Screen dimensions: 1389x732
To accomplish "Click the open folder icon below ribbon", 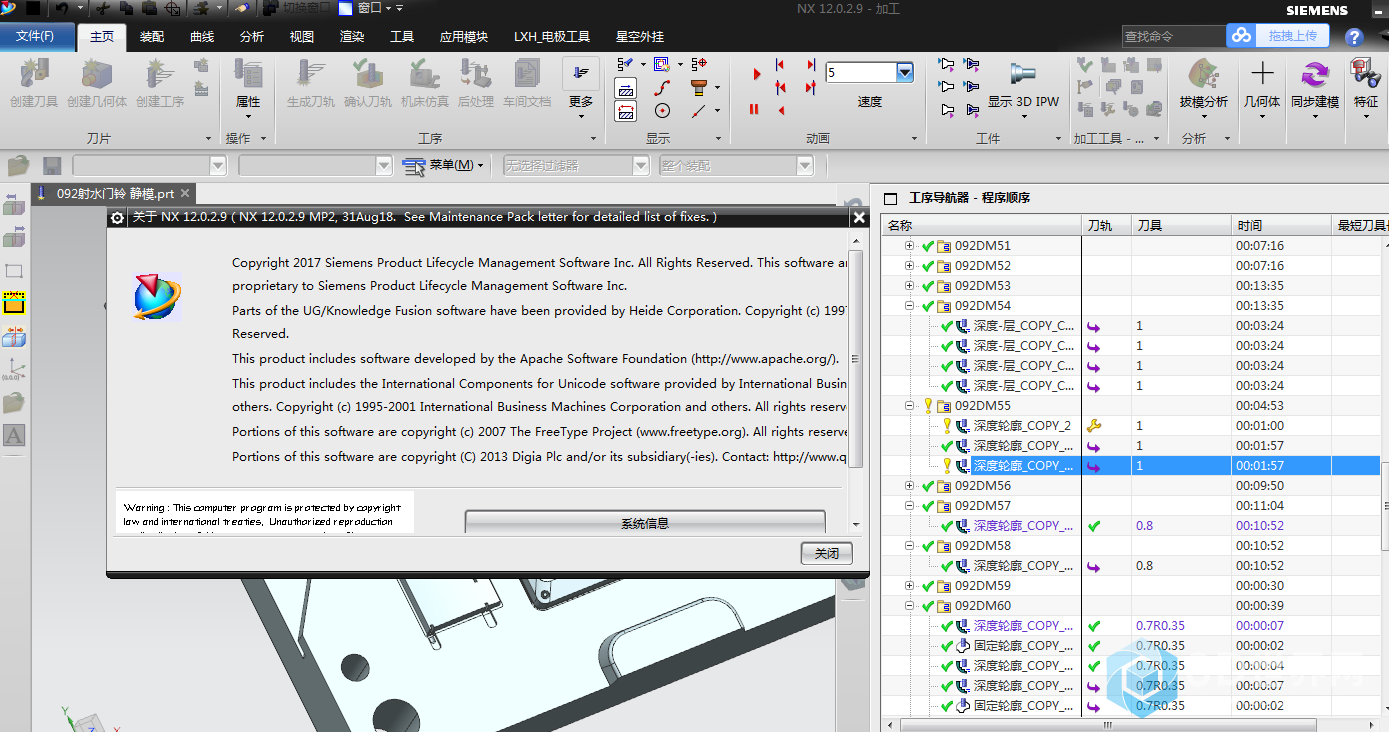I will [x=19, y=165].
